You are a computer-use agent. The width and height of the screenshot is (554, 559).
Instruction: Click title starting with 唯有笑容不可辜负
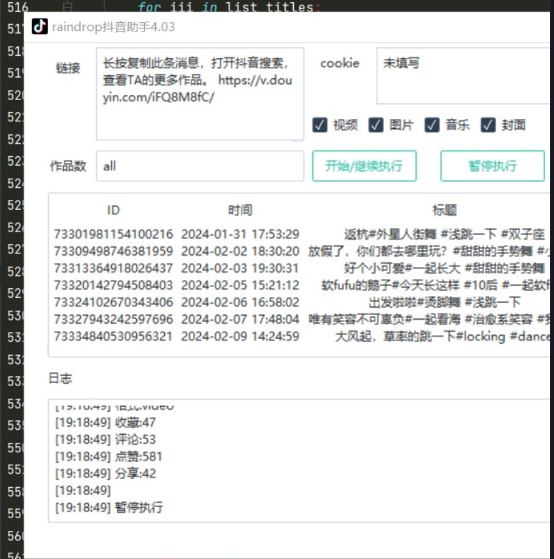[x=429, y=319]
